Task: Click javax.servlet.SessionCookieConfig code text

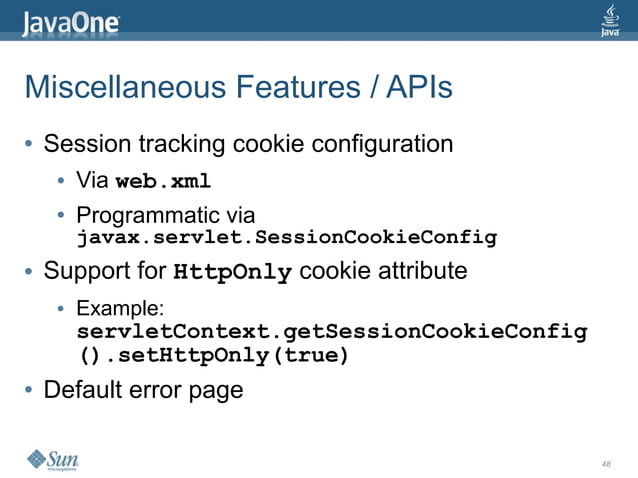Action: [287, 238]
